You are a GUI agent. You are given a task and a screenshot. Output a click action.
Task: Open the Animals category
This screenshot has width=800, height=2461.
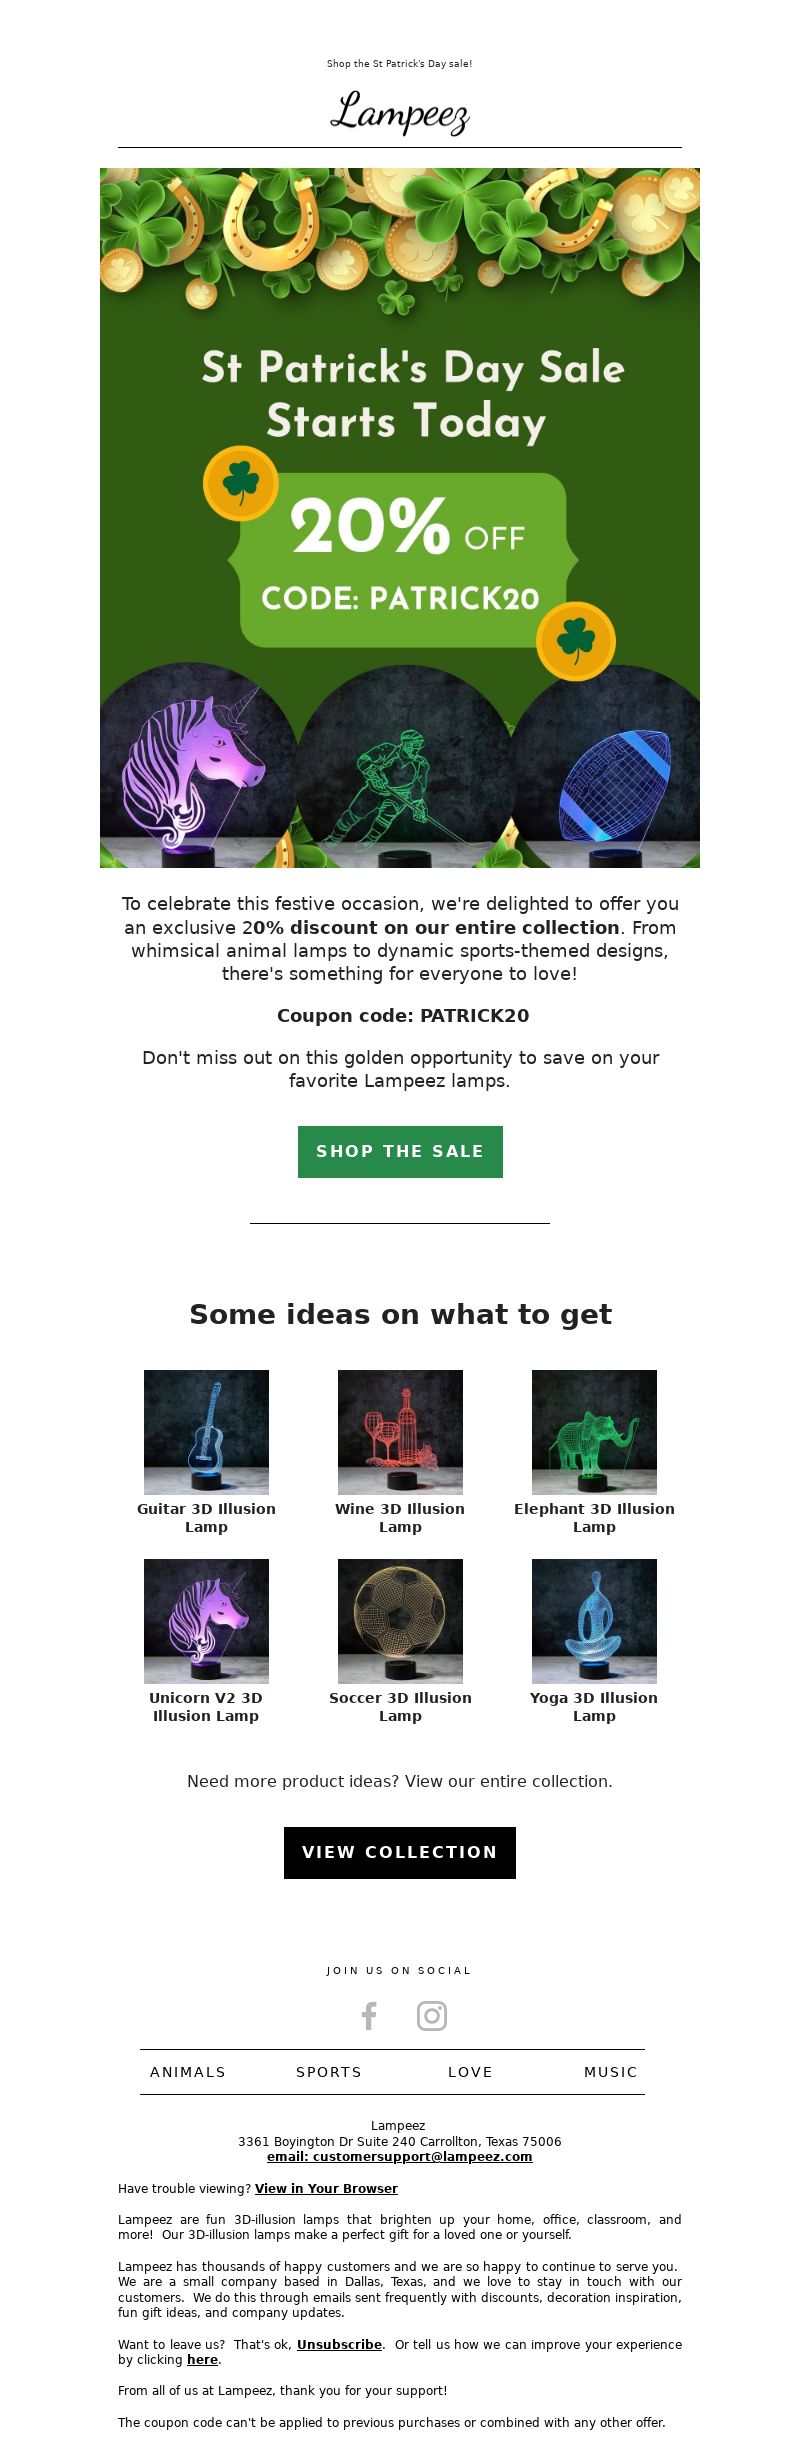click(188, 2072)
